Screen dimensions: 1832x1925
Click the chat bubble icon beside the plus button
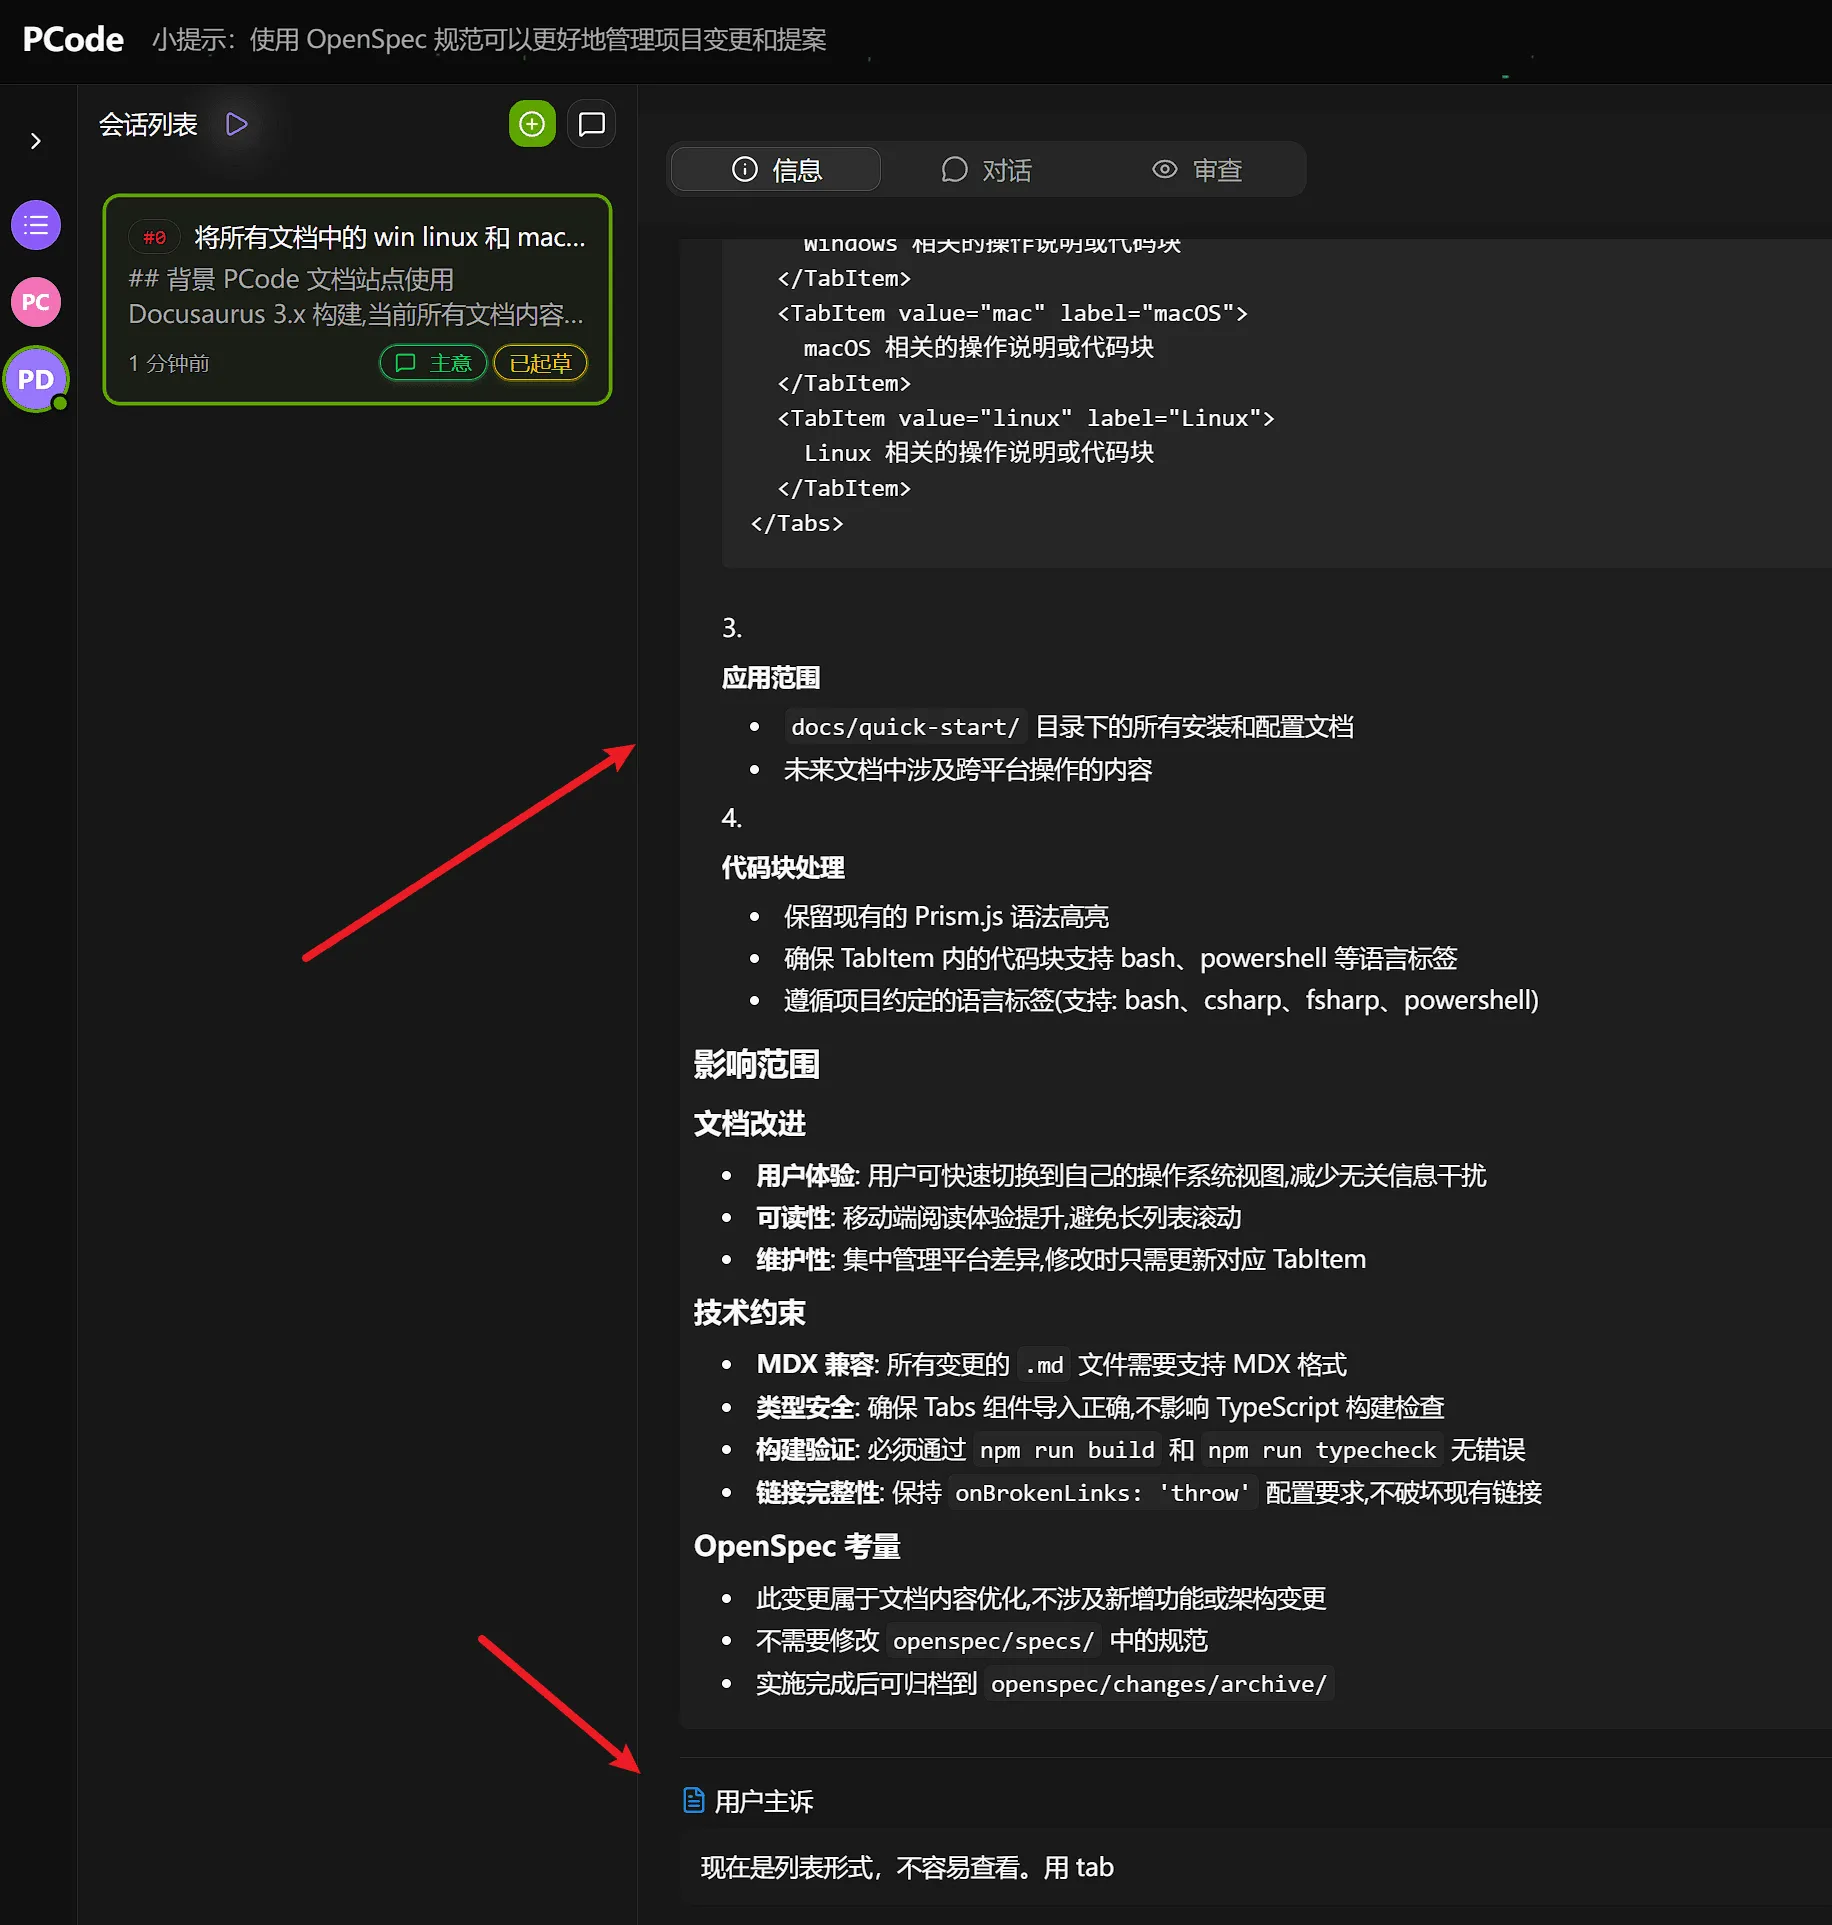(591, 123)
